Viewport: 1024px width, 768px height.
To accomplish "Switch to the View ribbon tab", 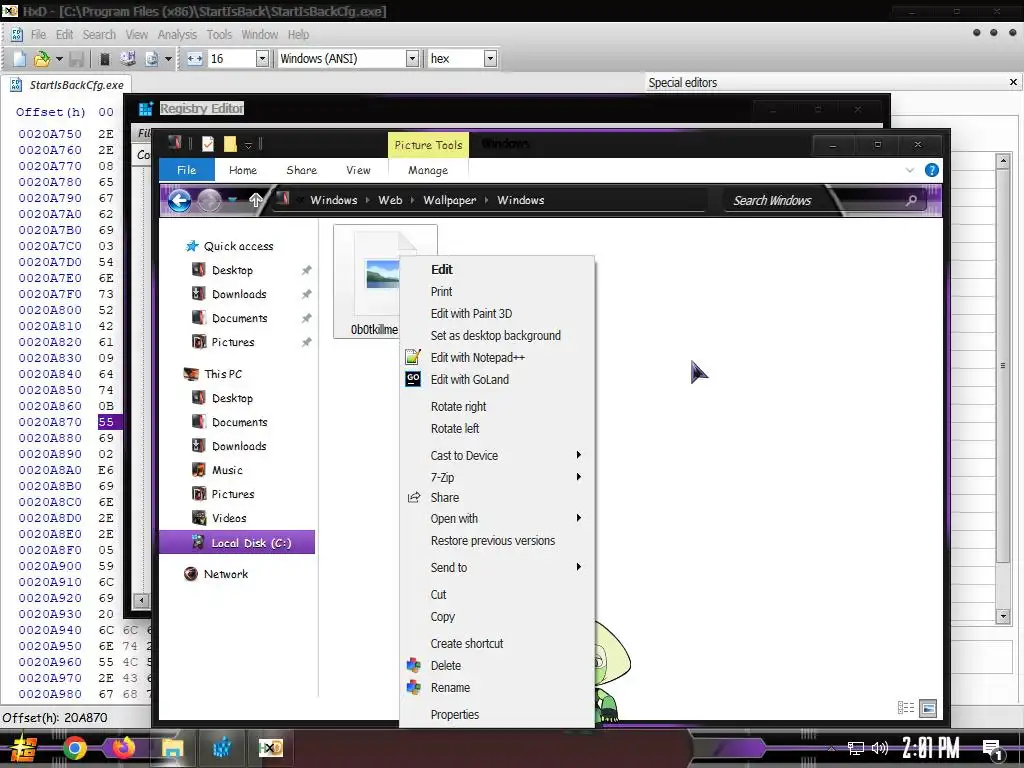I will (x=358, y=170).
